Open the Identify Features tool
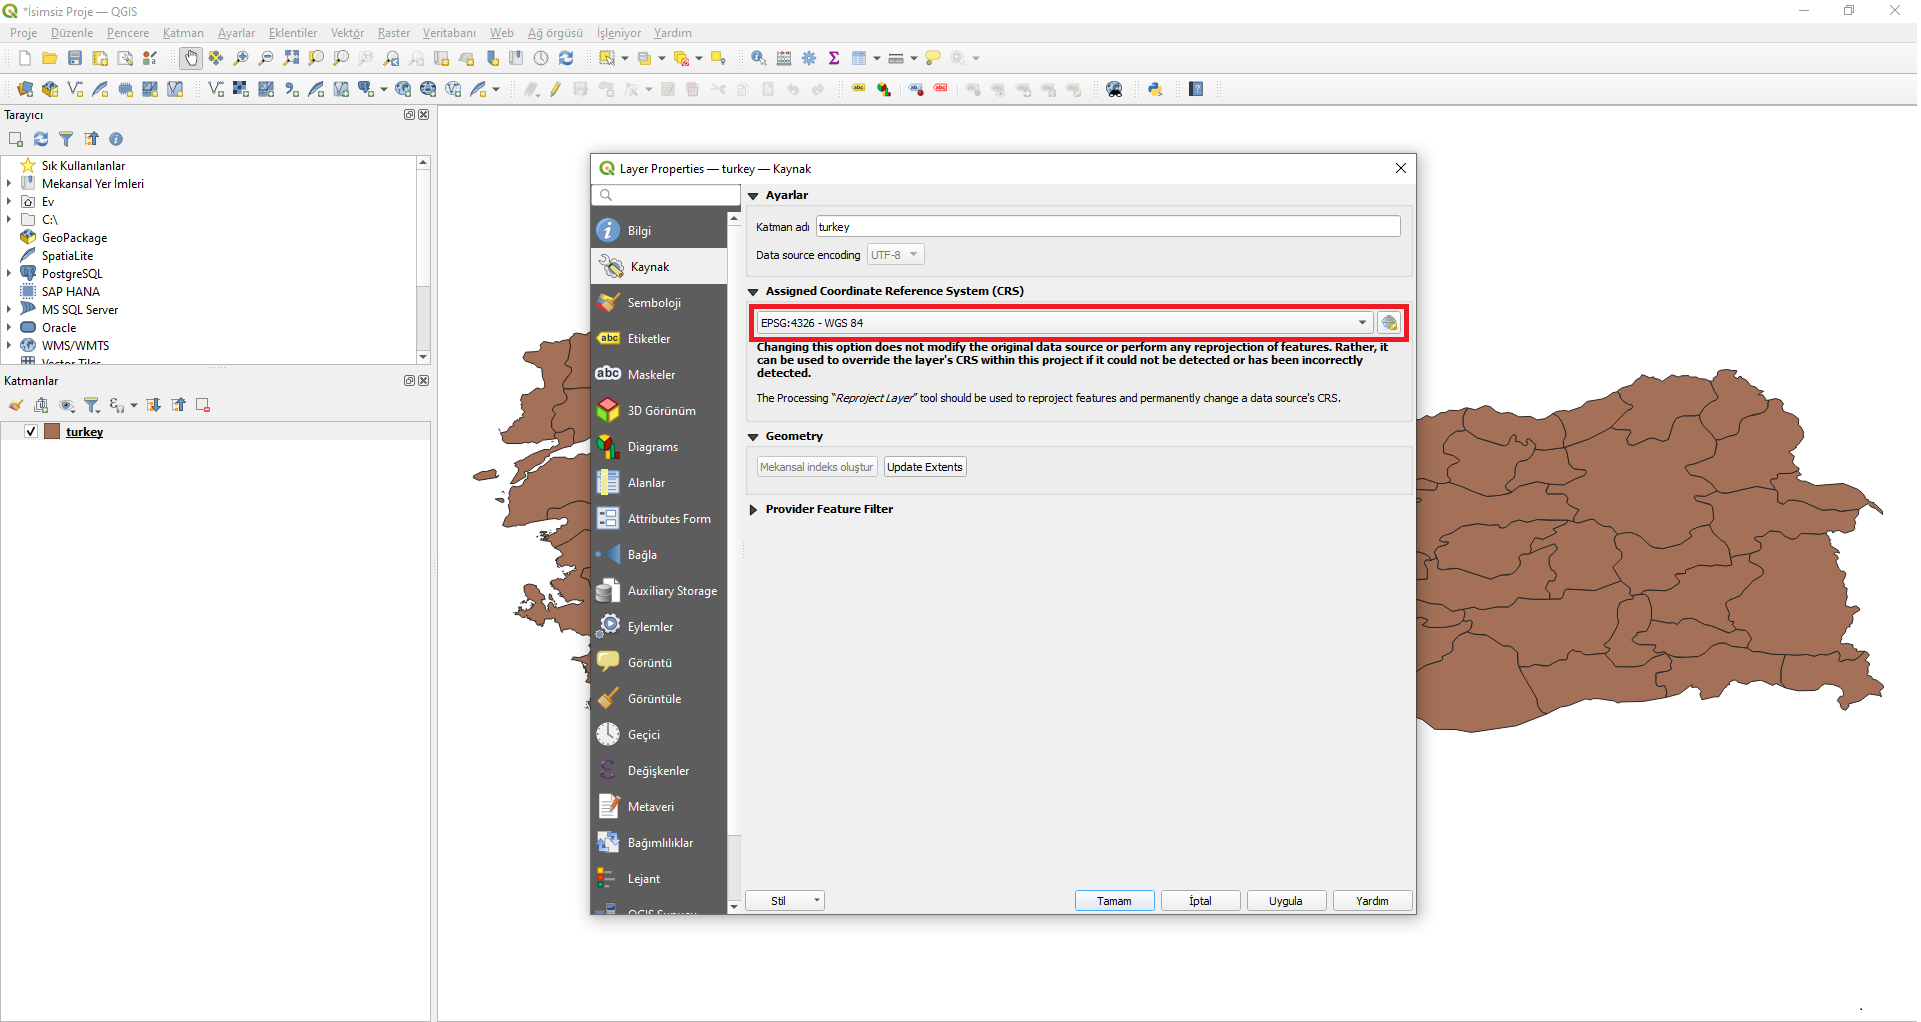Image resolution: width=1921 pixels, height=1022 pixels. (759, 58)
